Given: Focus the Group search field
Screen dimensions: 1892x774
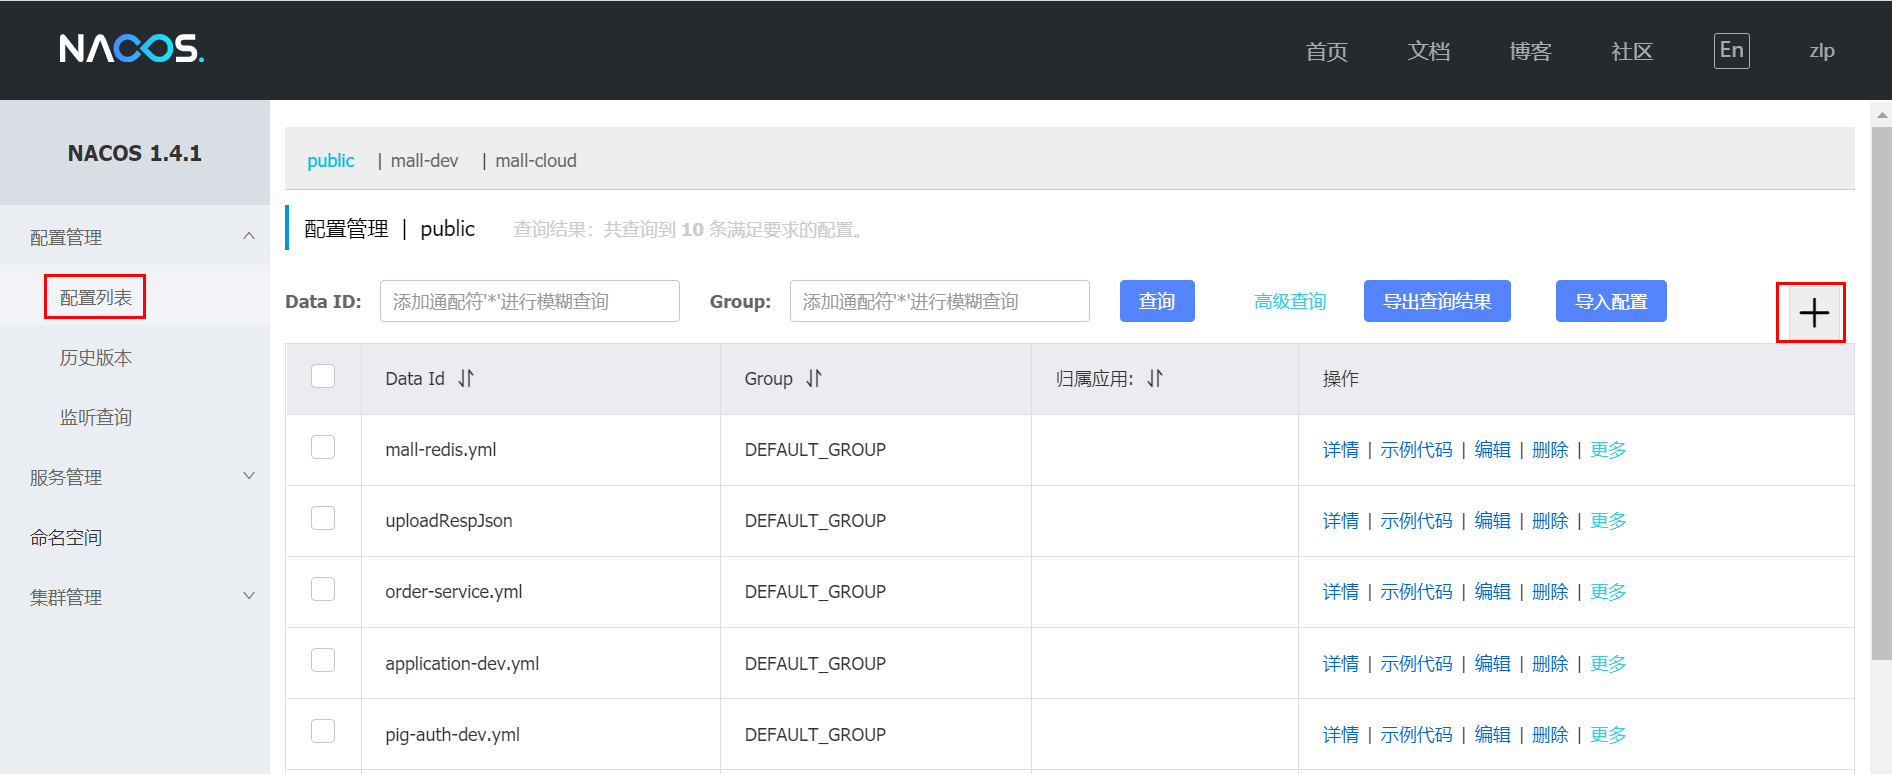Looking at the screenshot, I should [940, 301].
